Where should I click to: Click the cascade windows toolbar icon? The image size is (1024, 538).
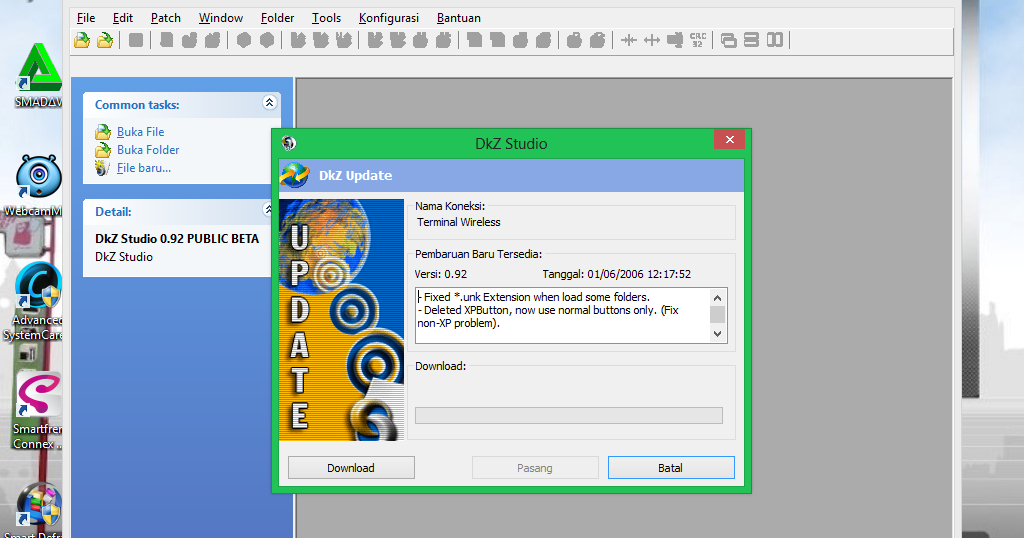728,40
